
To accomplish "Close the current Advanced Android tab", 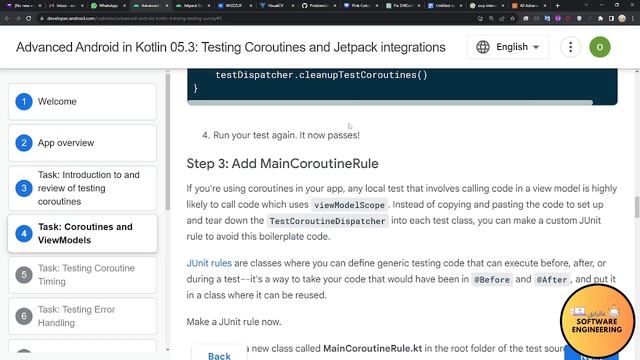I will coord(167,6).
